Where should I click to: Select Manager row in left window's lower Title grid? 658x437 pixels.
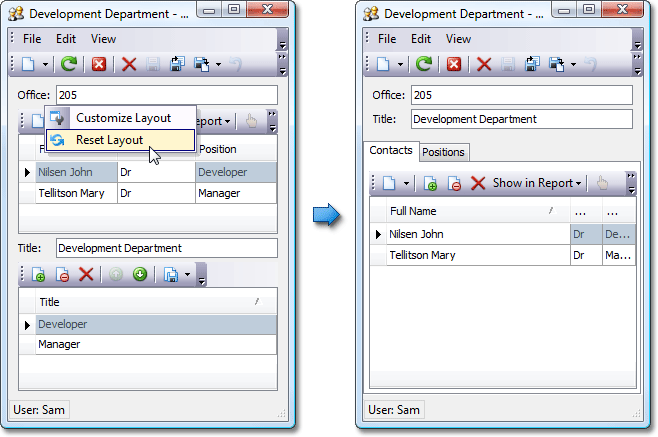(x=156, y=344)
